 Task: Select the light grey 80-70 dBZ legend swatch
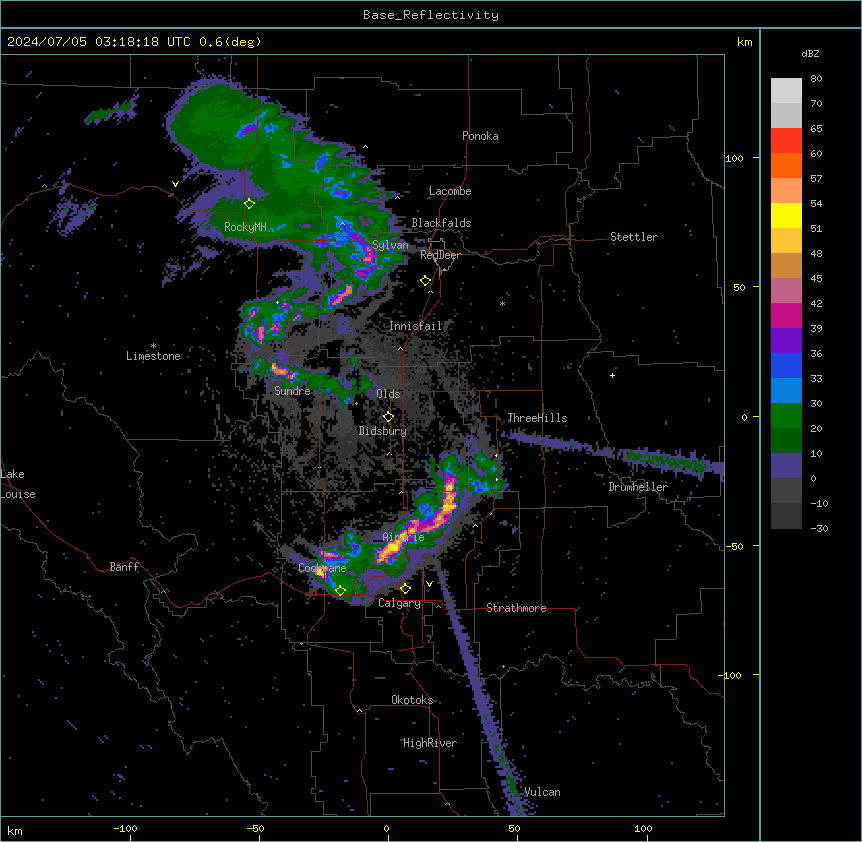point(786,91)
